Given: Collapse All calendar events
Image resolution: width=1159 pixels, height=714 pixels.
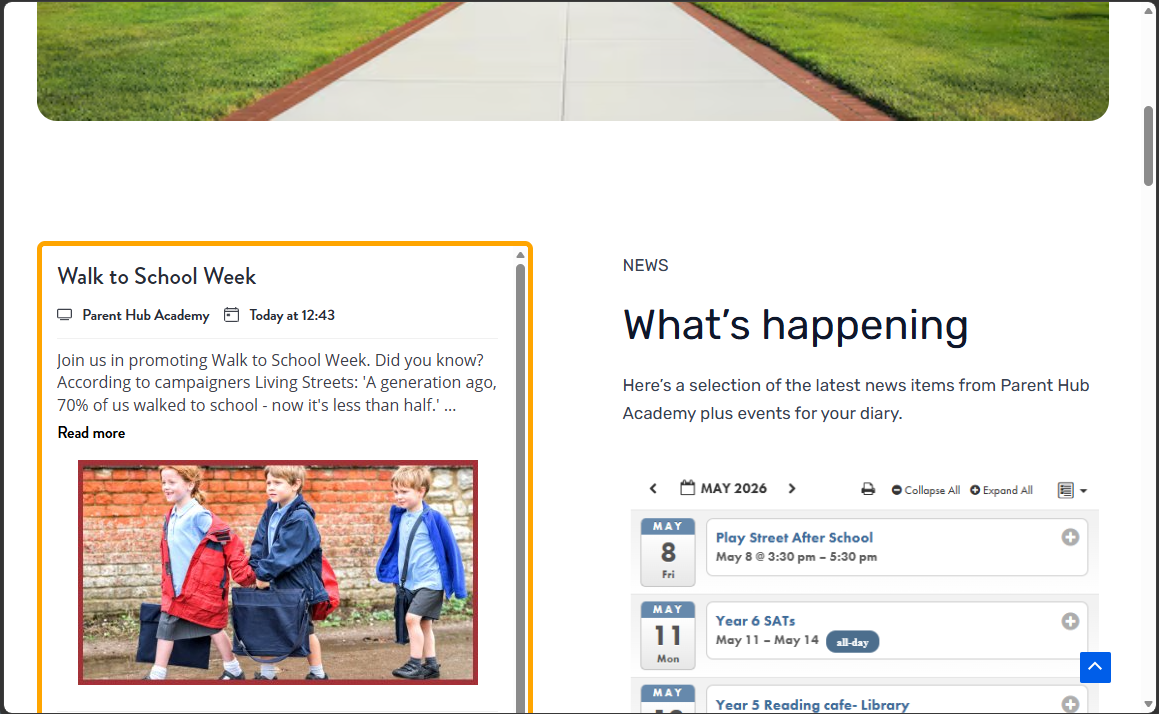Looking at the screenshot, I should pos(925,490).
